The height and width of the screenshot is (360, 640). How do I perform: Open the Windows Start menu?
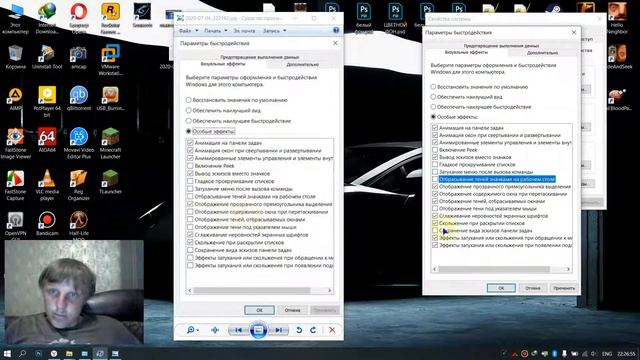point(7,353)
